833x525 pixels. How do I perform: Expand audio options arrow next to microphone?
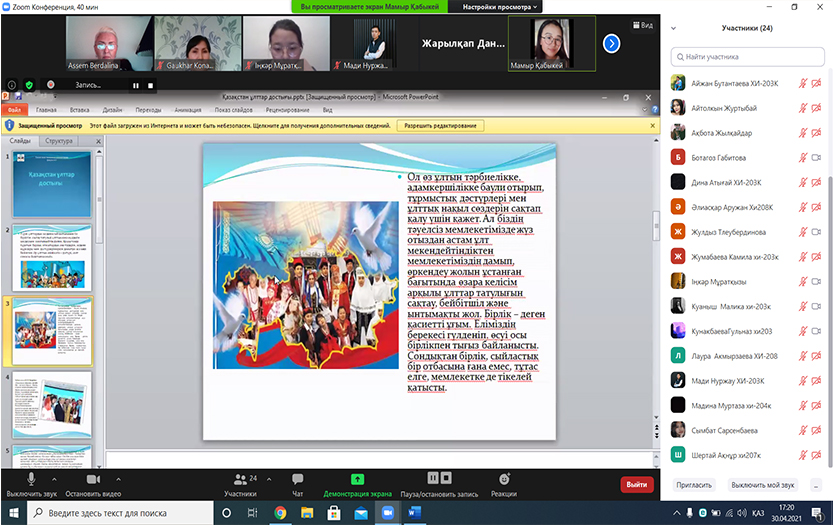[58, 479]
